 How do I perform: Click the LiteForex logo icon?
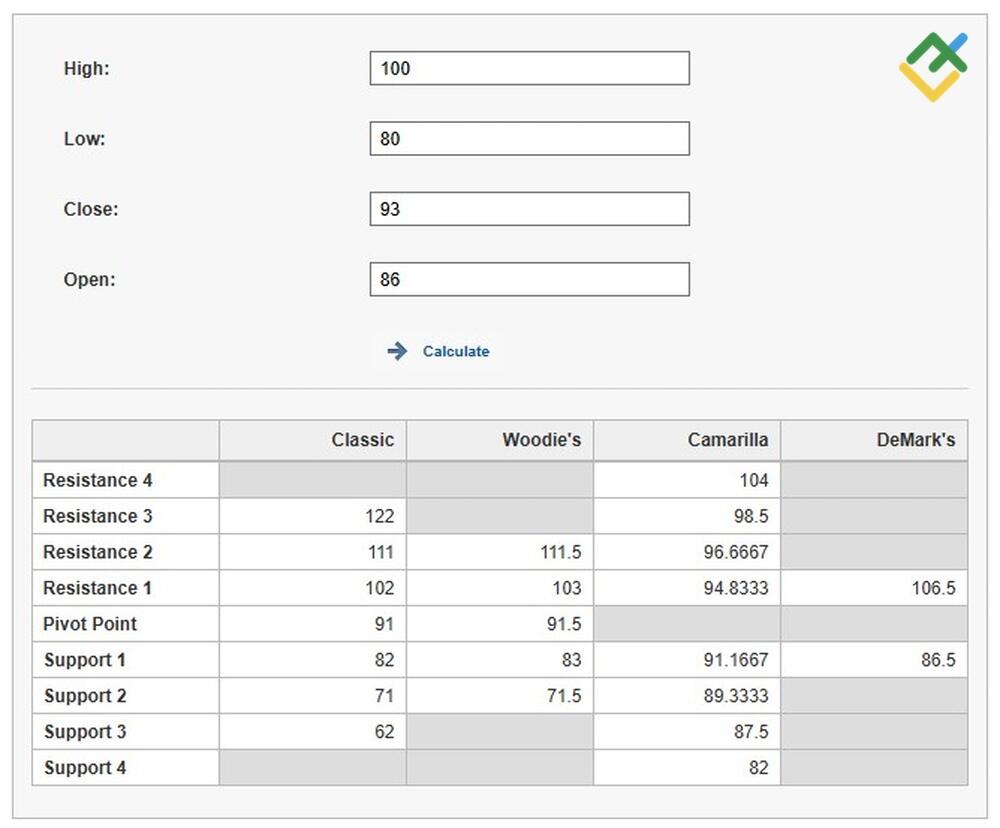click(x=935, y=62)
